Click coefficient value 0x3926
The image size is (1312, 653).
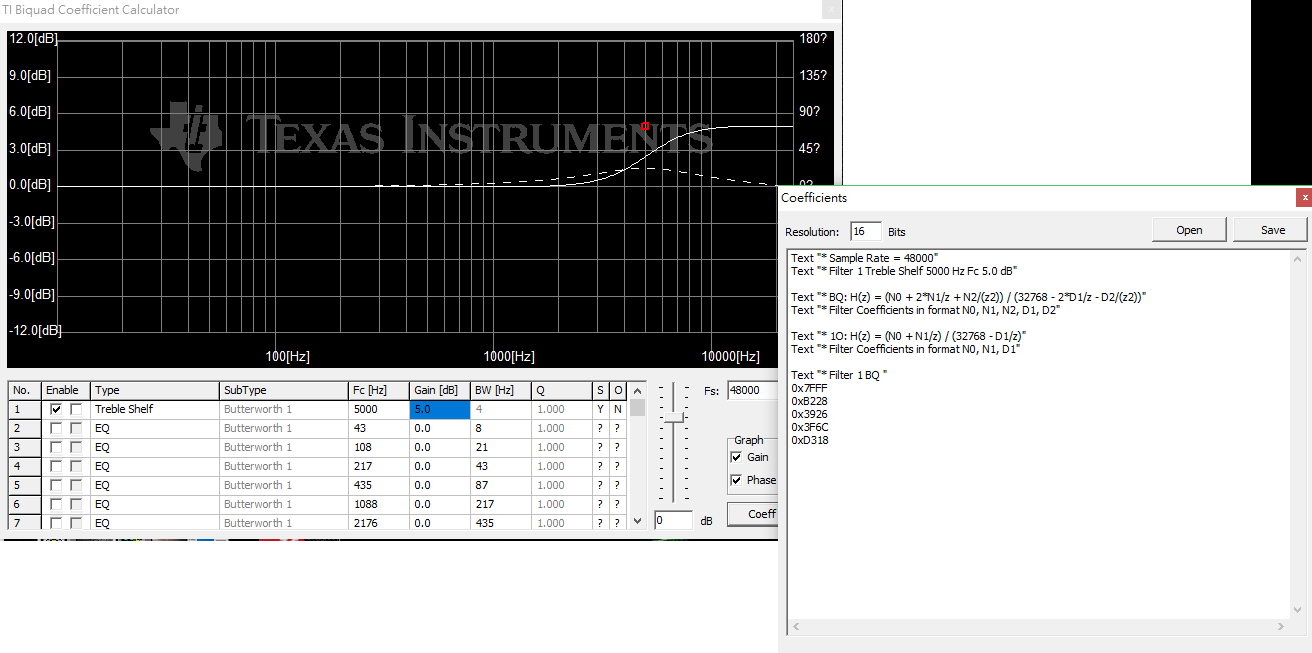809,414
